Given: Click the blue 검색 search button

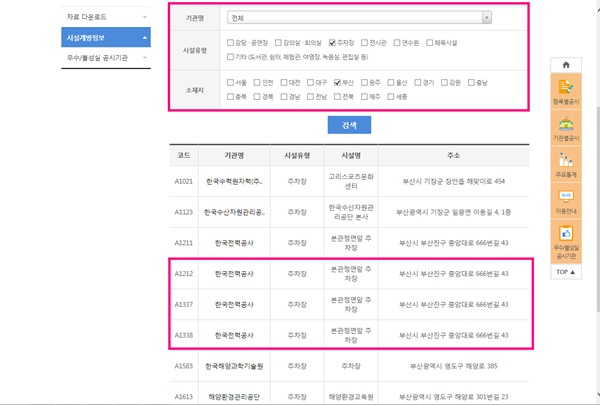Looking at the screenshot, I should click(x=349, y=125).
